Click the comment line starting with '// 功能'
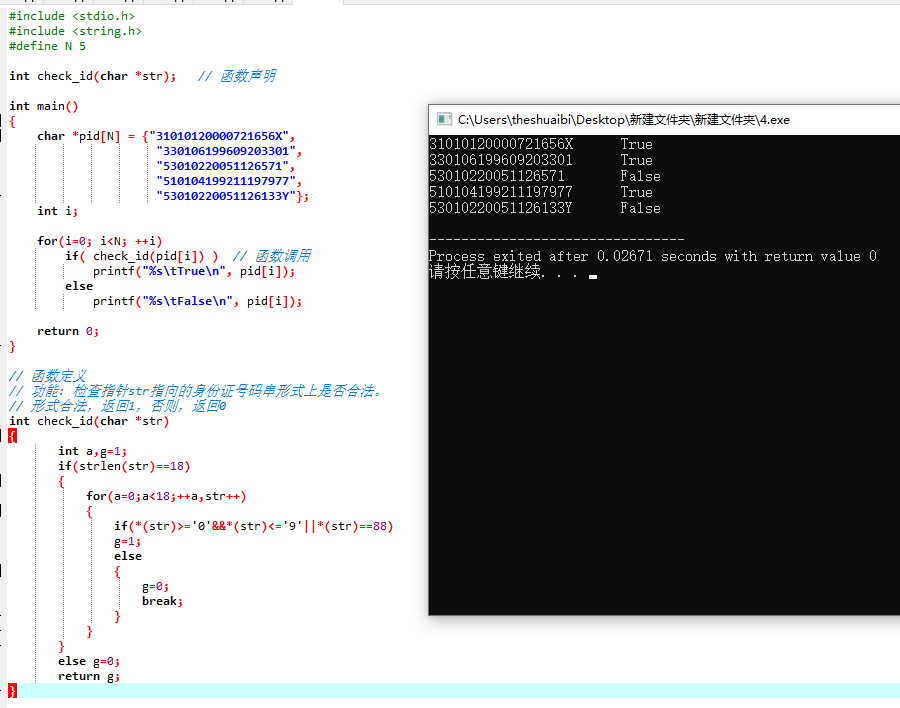Screen dimensions: 900x708 tap(195, 391)
